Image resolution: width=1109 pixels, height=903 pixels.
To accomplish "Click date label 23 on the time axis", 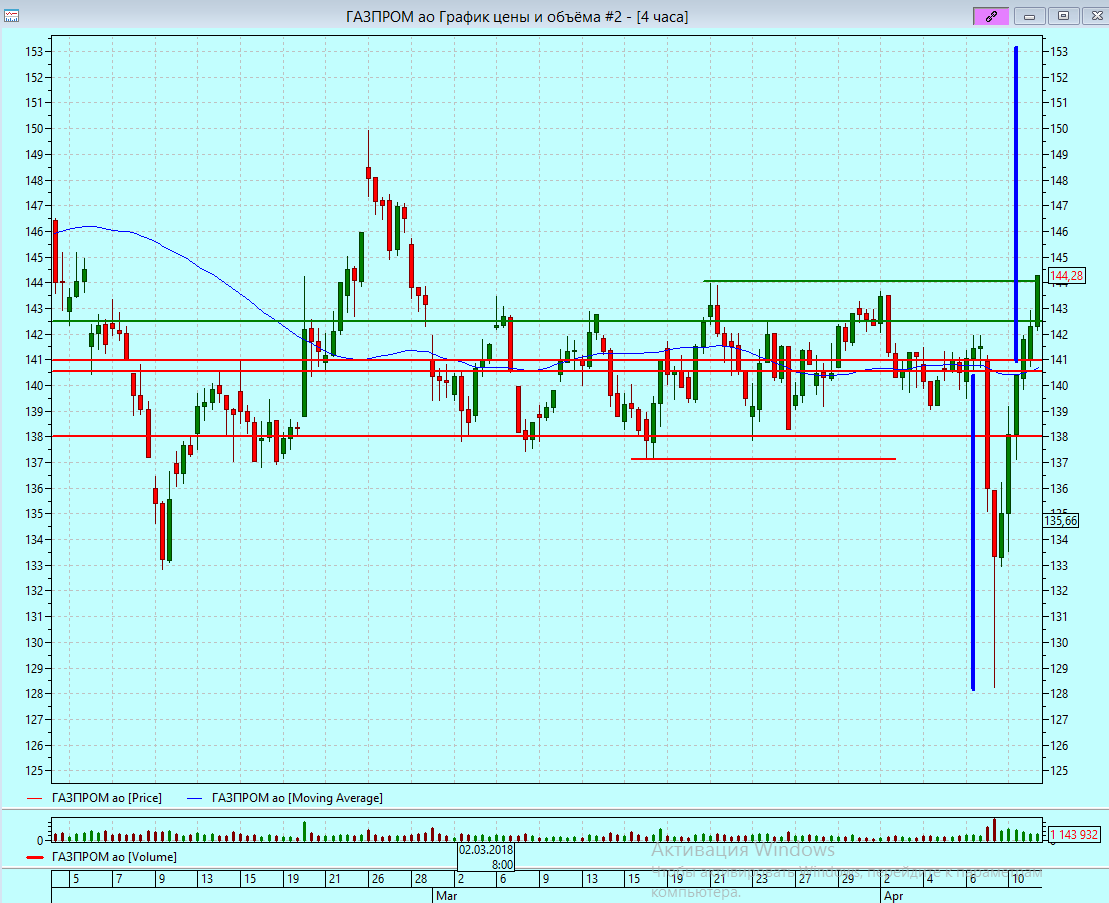I will click(761, 878).
